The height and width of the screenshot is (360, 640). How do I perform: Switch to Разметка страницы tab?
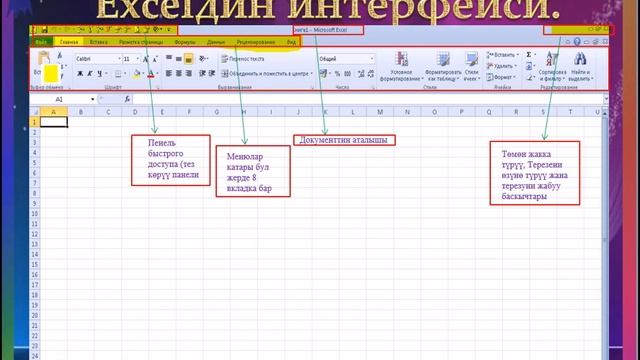click(141, 42)
